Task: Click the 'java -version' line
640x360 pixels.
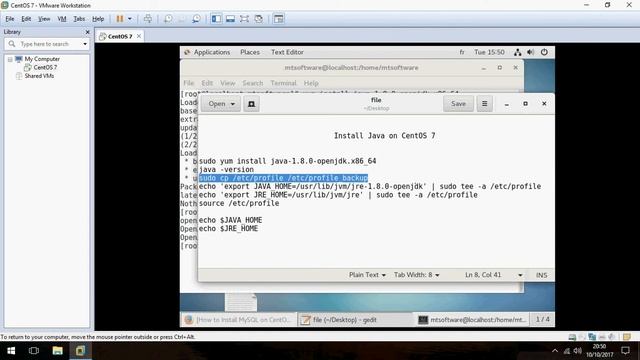Action: point(226,169)
